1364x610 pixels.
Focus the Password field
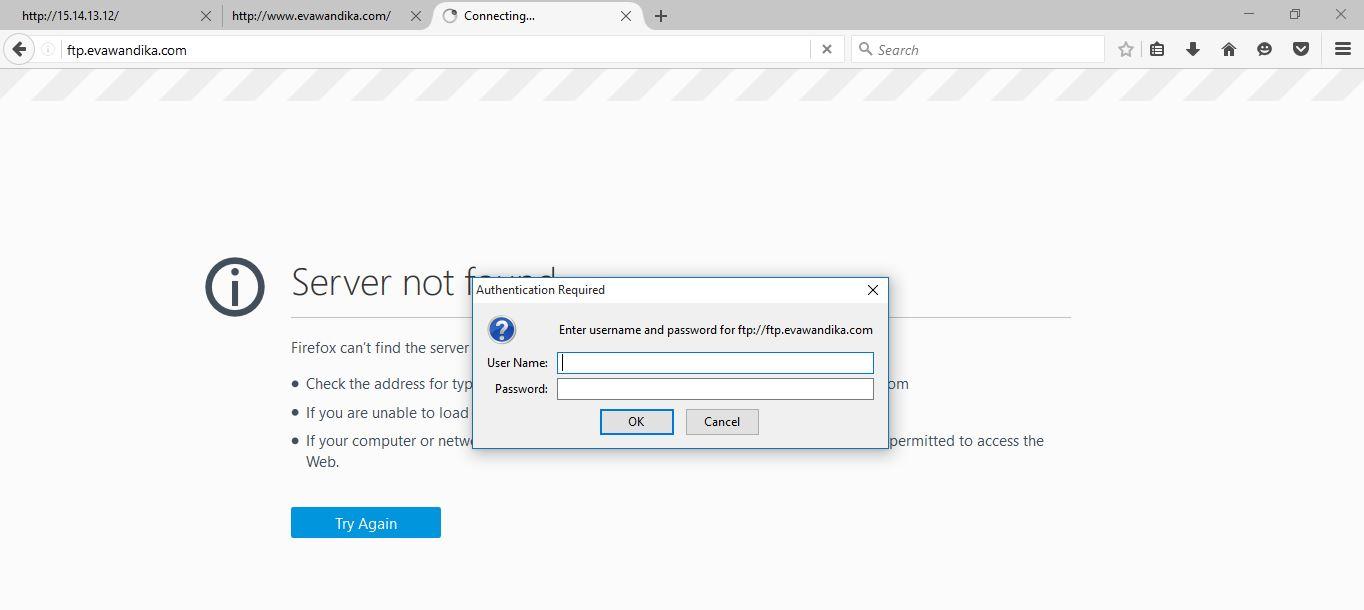coord(715,389)
